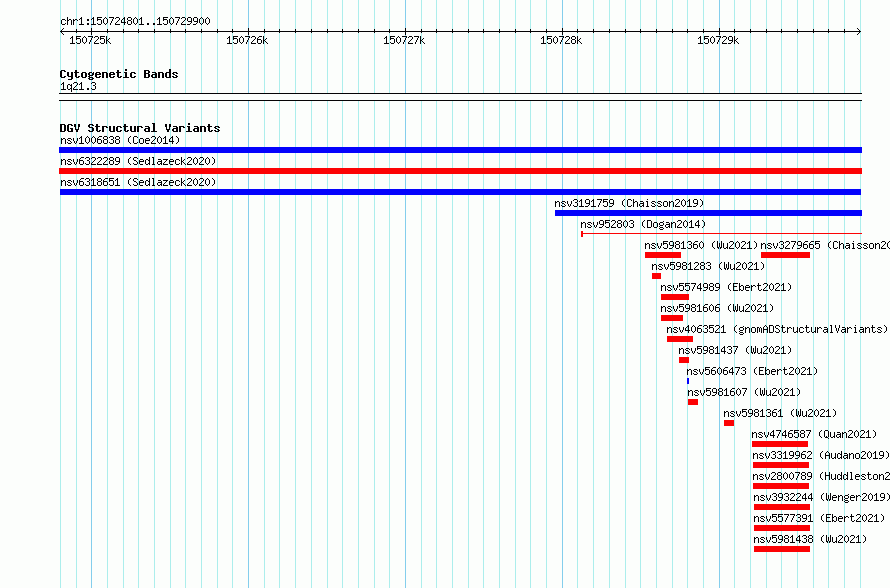Click the 150726k ruler mark
The width and height of the screenshot is (890, 588).
point(247,40)
